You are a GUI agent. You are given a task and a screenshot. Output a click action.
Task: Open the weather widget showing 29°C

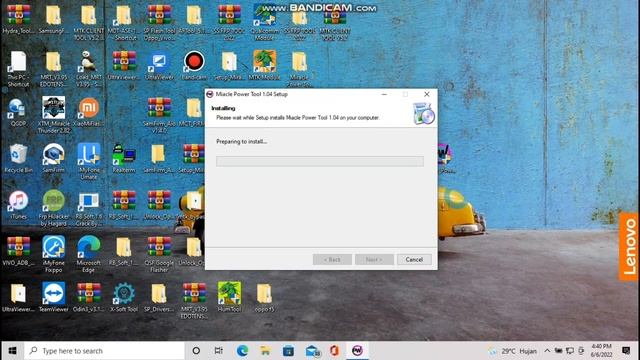513,351
